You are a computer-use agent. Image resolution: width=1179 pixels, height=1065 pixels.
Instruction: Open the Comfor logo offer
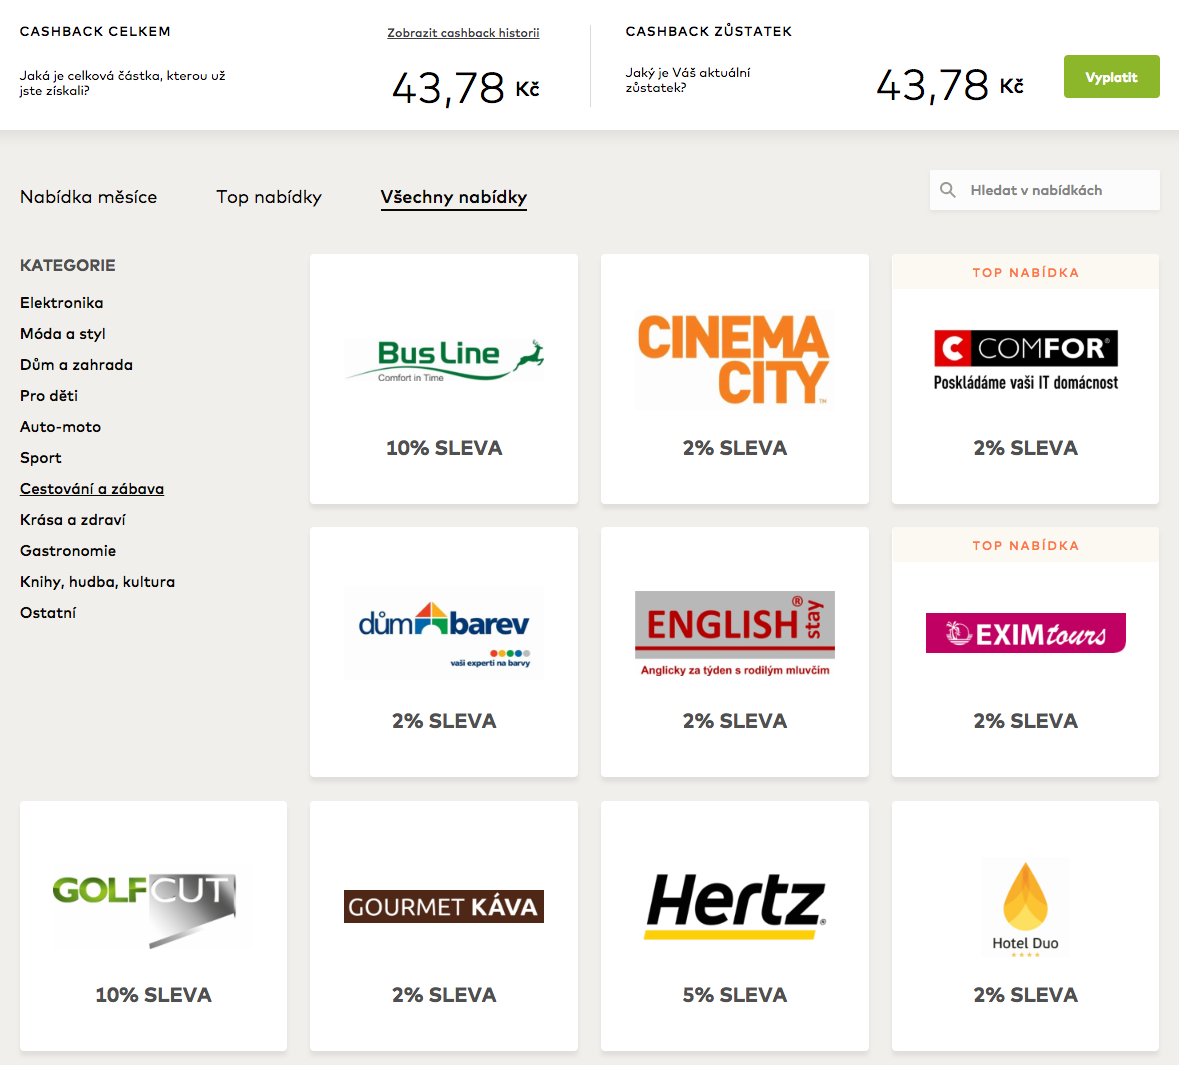(1026, 360)
